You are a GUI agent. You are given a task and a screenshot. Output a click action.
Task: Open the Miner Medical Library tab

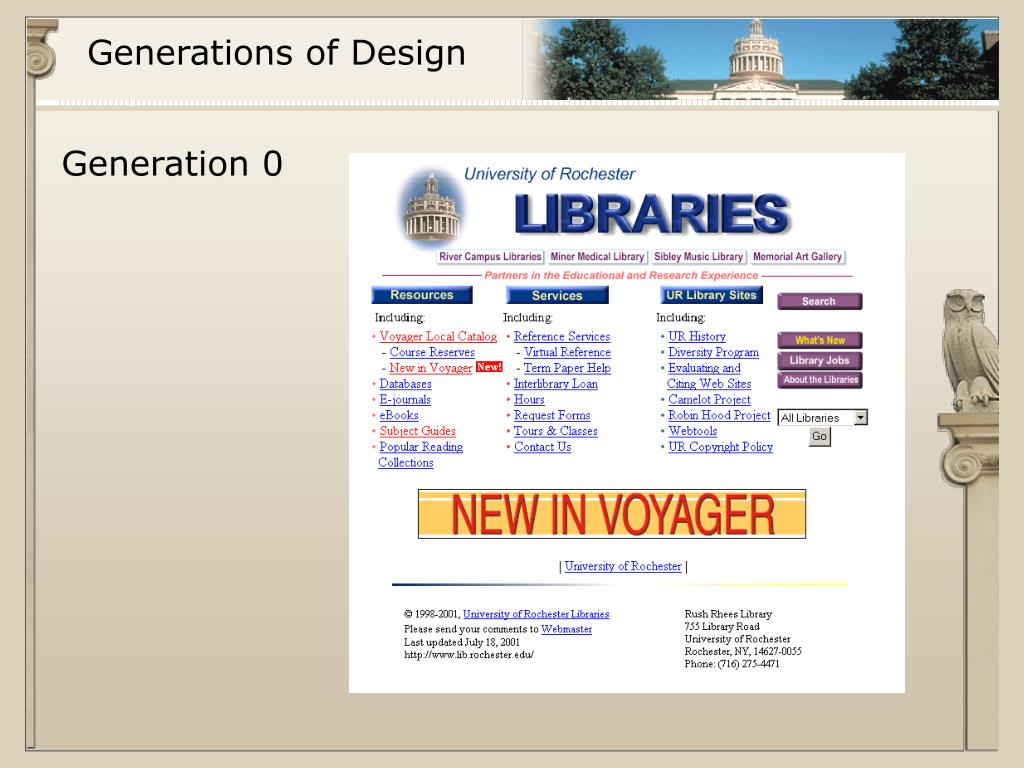(597, 257)
